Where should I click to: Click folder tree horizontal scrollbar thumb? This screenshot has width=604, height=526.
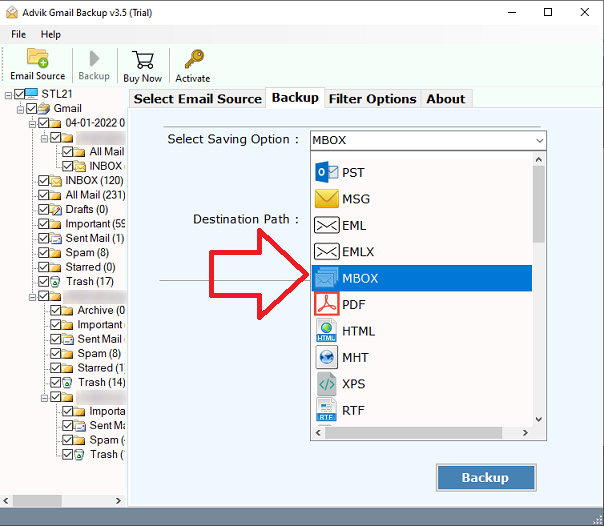click(x=37, y=501)
